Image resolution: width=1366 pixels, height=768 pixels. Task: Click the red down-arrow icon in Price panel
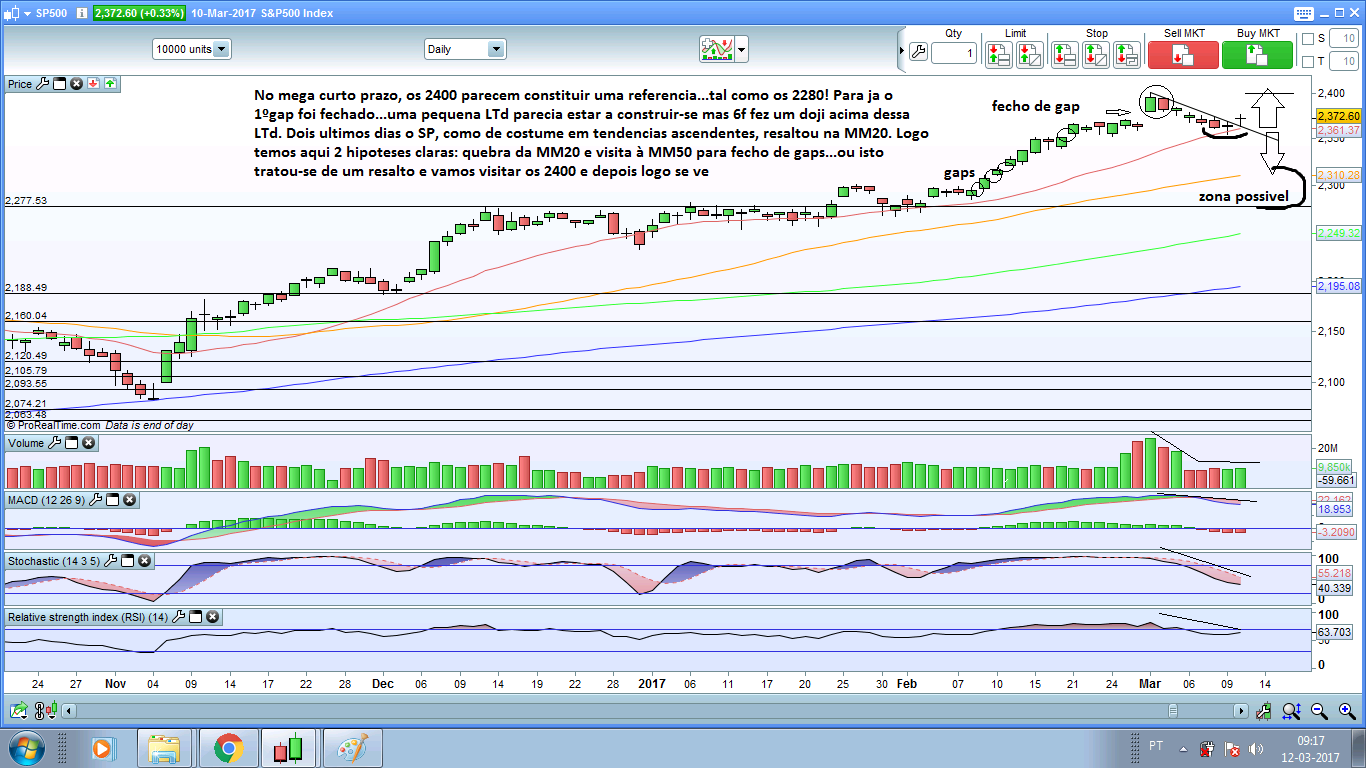pos(93,84)
